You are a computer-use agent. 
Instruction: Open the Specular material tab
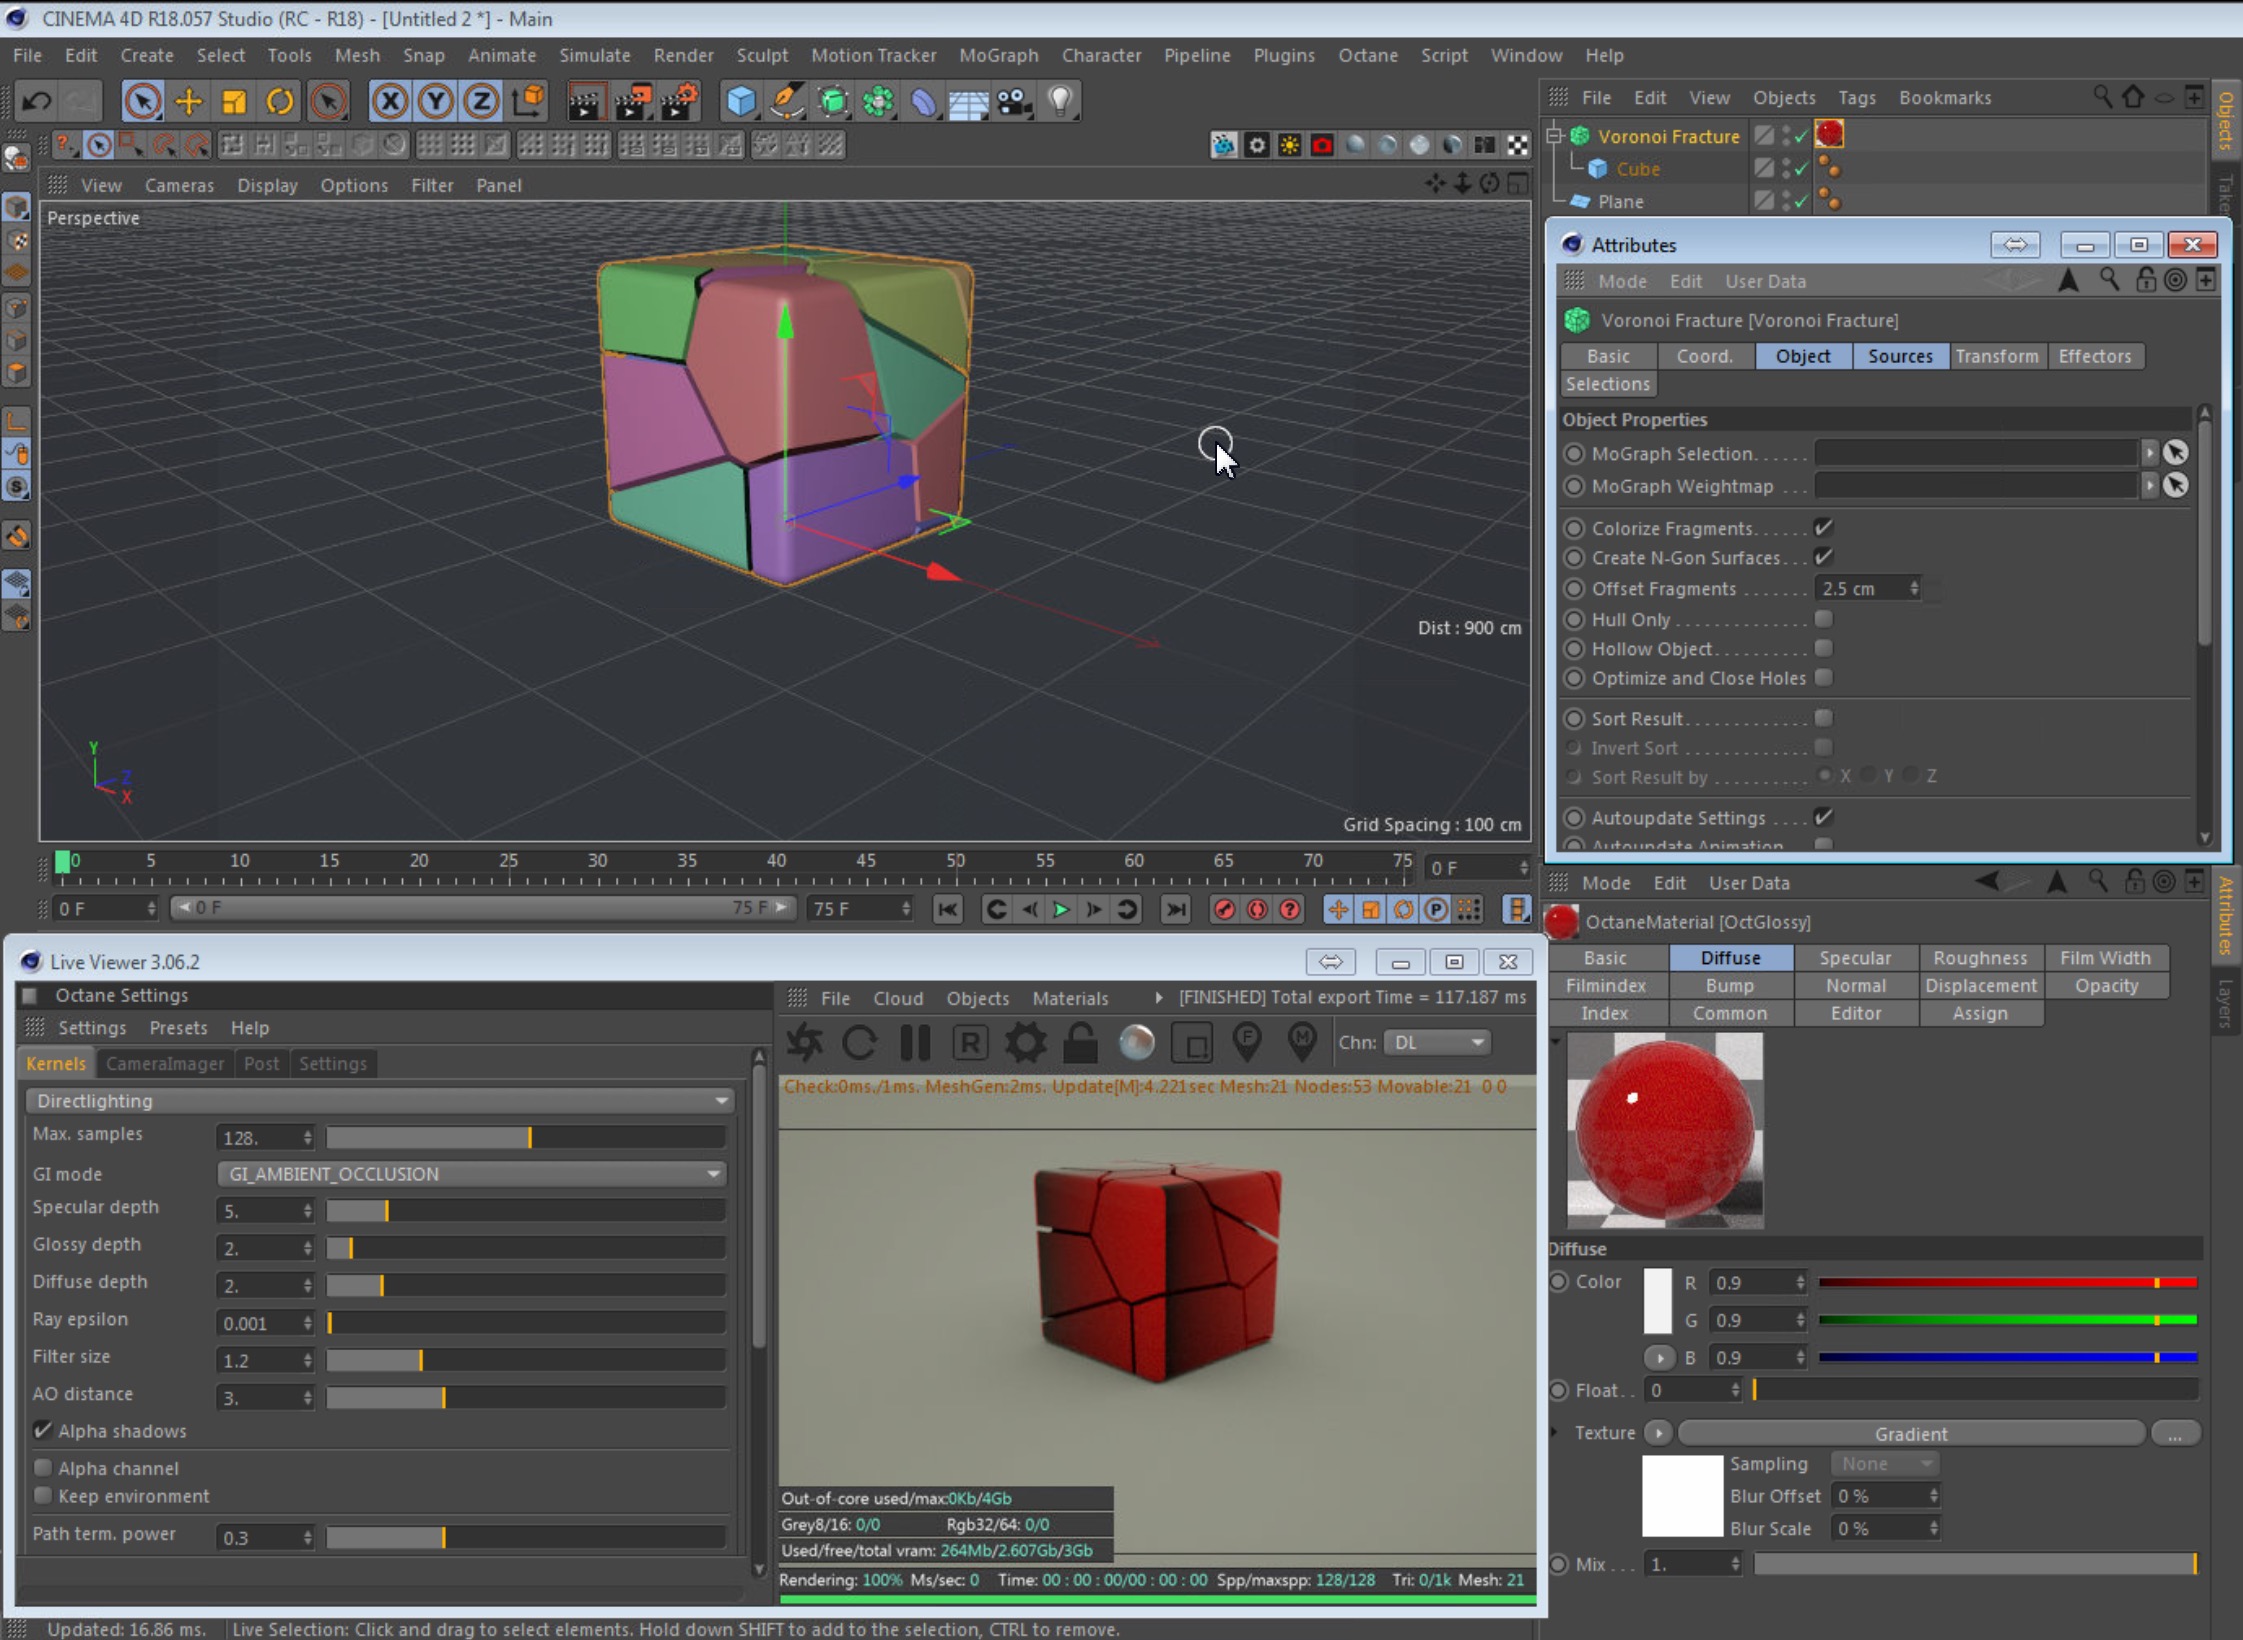(1854, 958)
